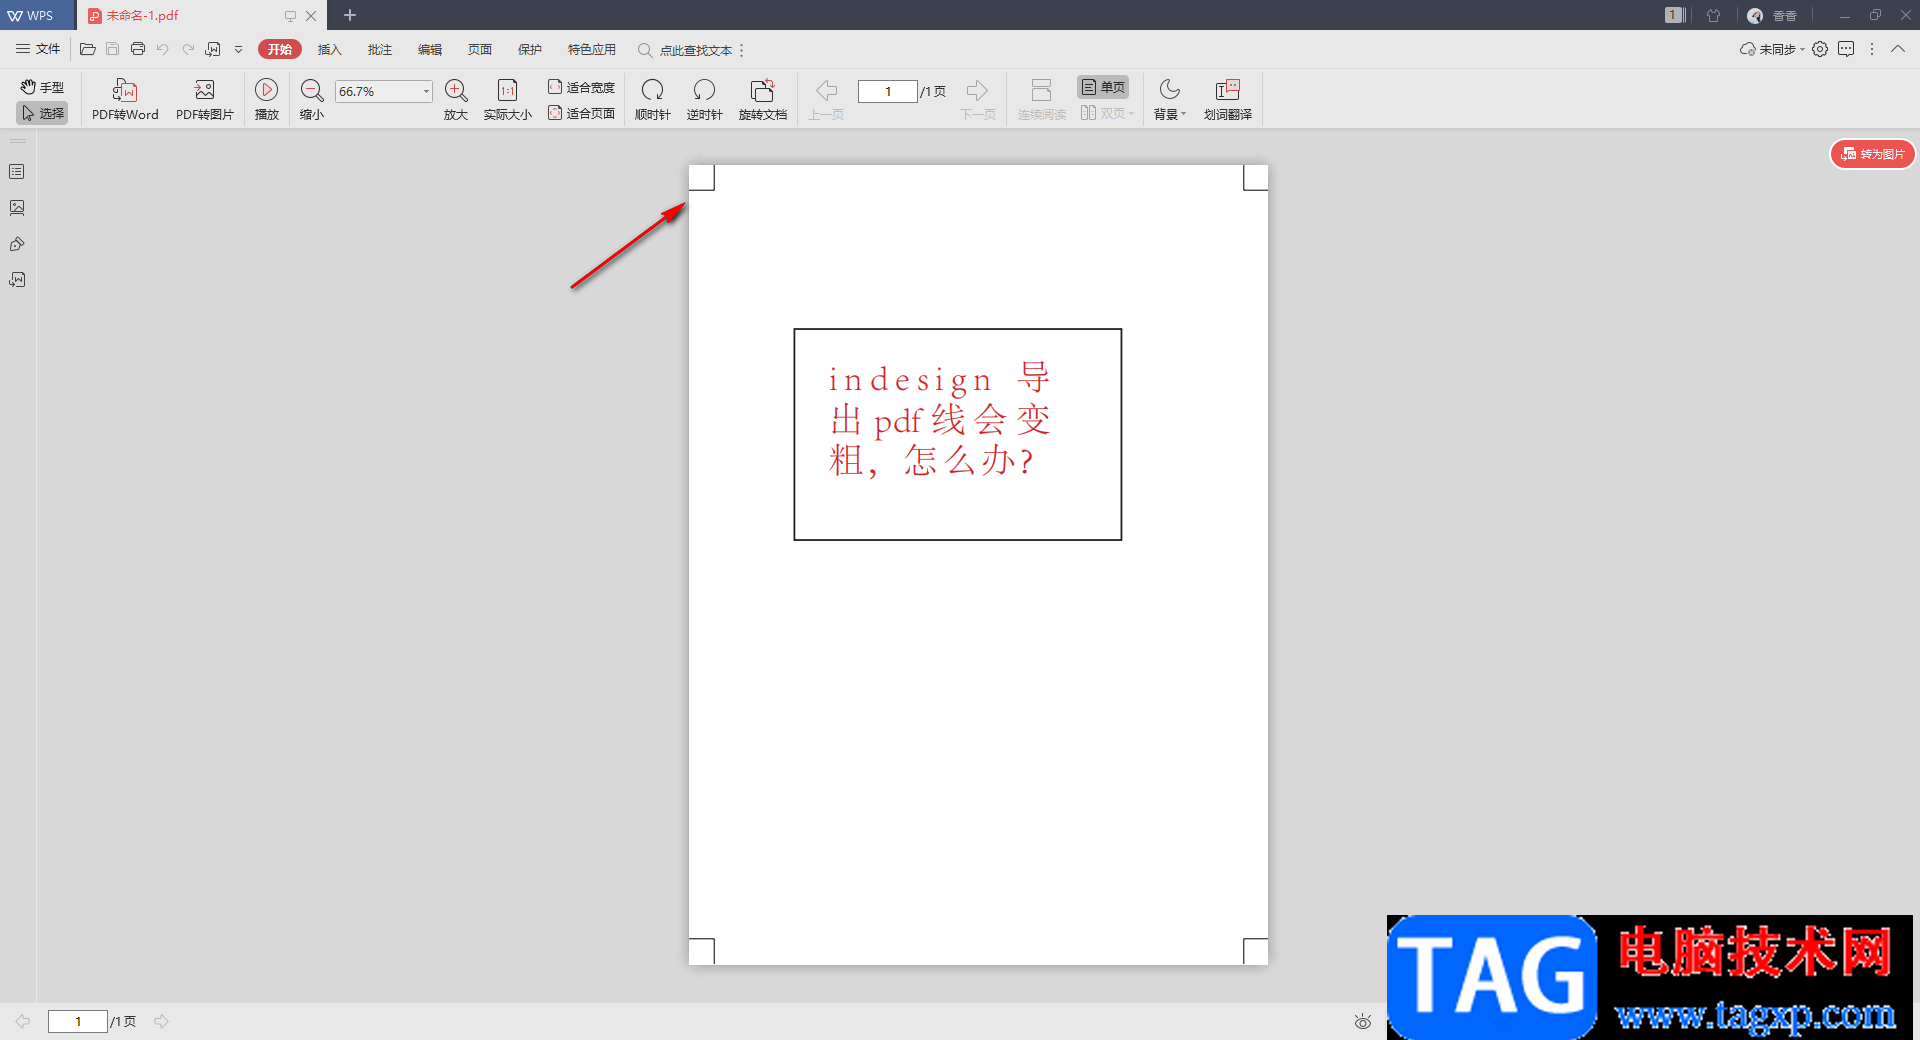Click the redo arrow icon
This screenshot has width=1920, height=1040.
(x=188, y=49)
